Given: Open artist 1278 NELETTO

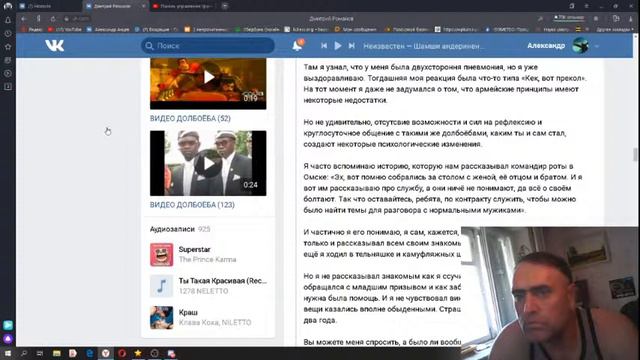Looking at the screenshot, I should tap(203, 291).
